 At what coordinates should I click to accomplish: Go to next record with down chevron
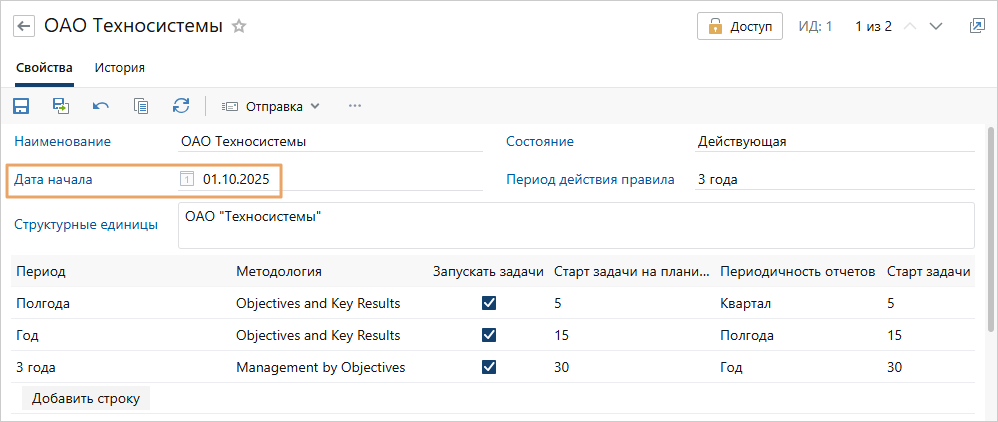(936, 27)
